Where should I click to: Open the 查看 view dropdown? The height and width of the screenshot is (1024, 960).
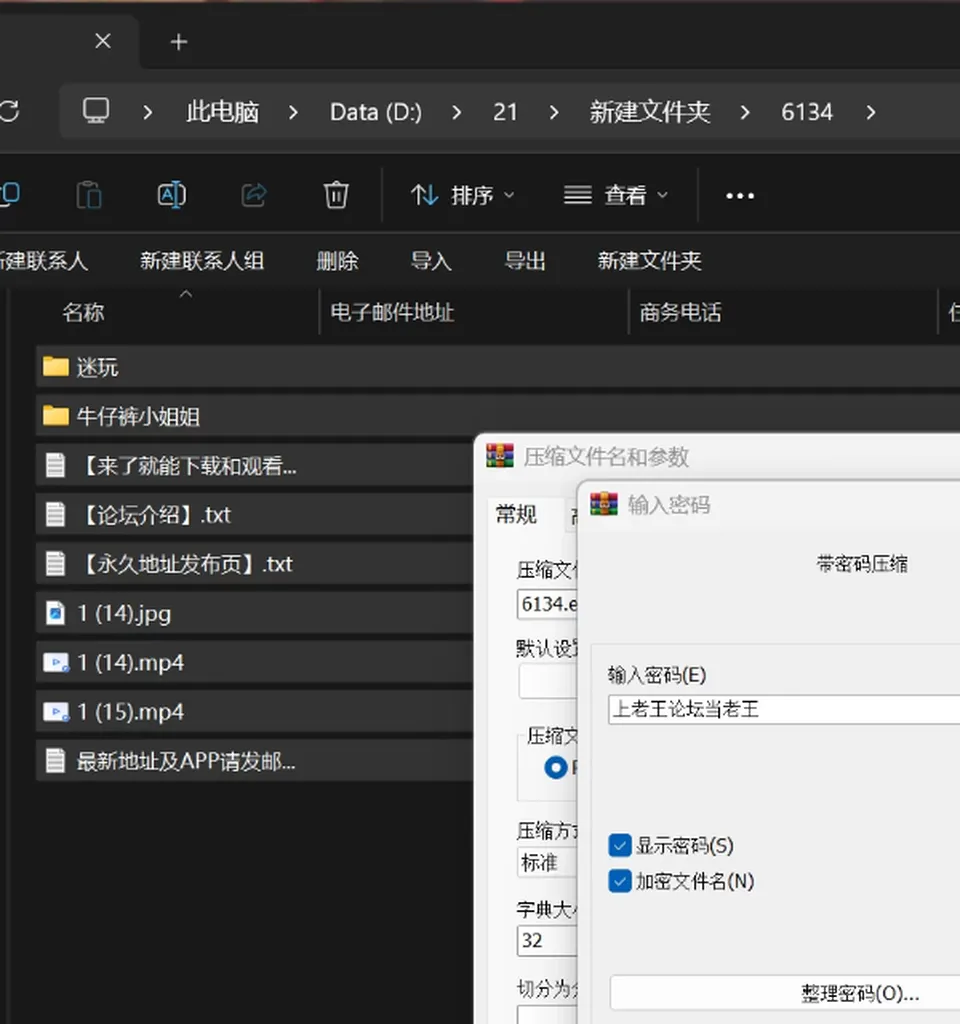pos(616,195)
